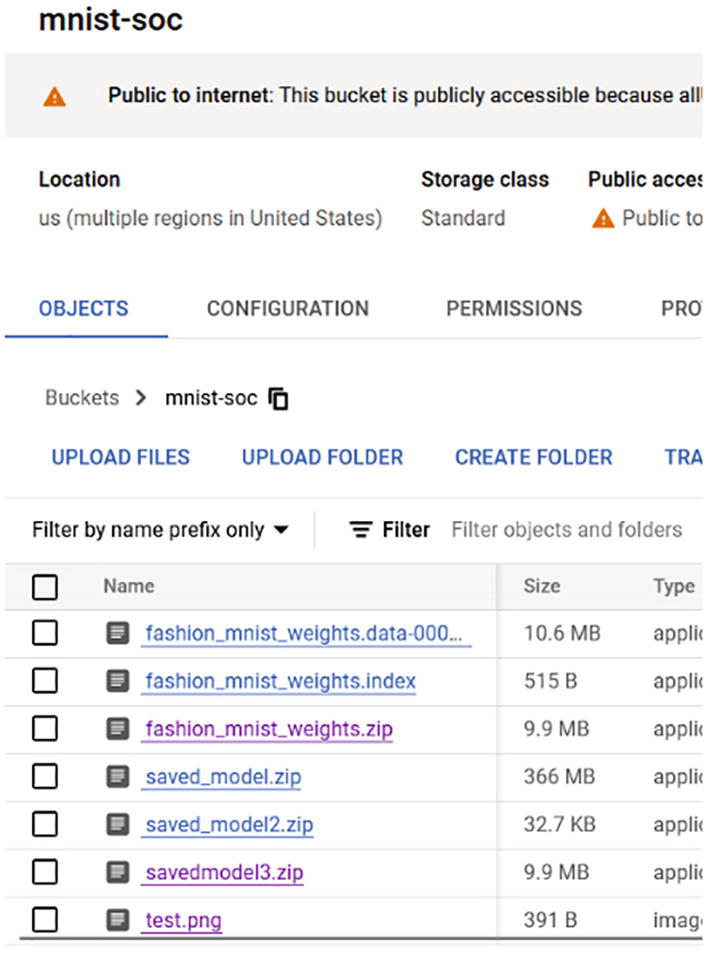Screen dimensions: 709x953
Task: Open the saved_model2.zip file link
Action: (229, 825)
